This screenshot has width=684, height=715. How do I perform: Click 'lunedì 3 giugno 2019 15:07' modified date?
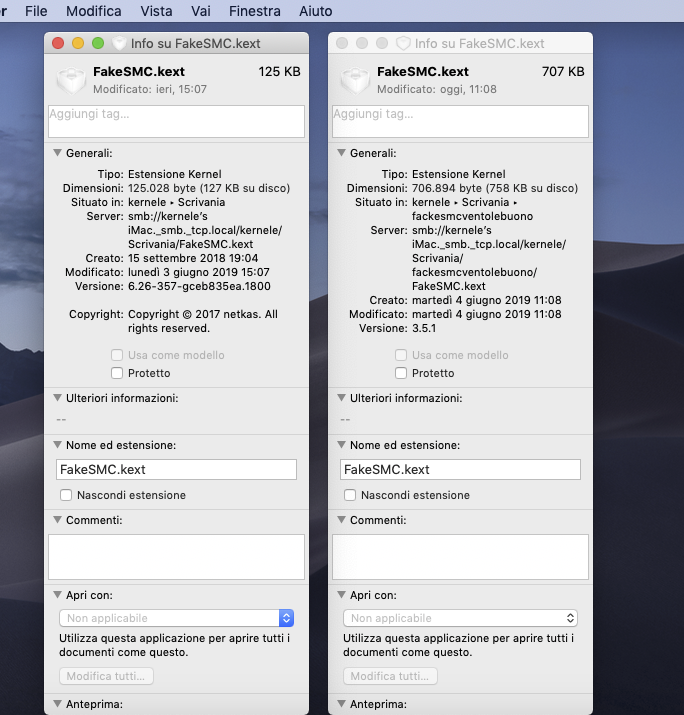tap(199, 272)
